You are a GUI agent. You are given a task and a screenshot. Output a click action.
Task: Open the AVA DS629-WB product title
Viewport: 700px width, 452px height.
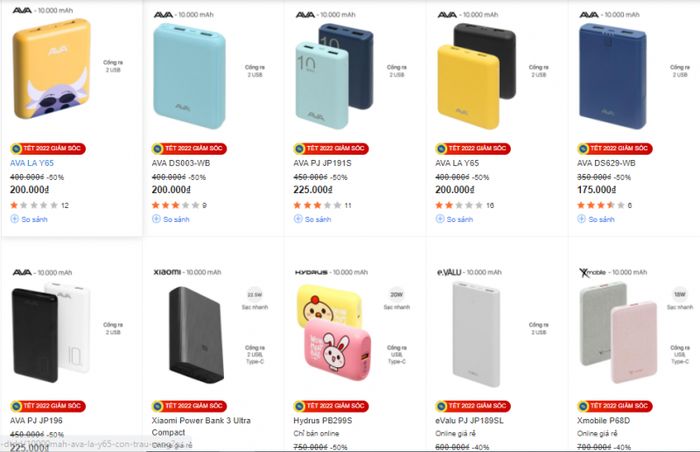[x=606, y=163]
